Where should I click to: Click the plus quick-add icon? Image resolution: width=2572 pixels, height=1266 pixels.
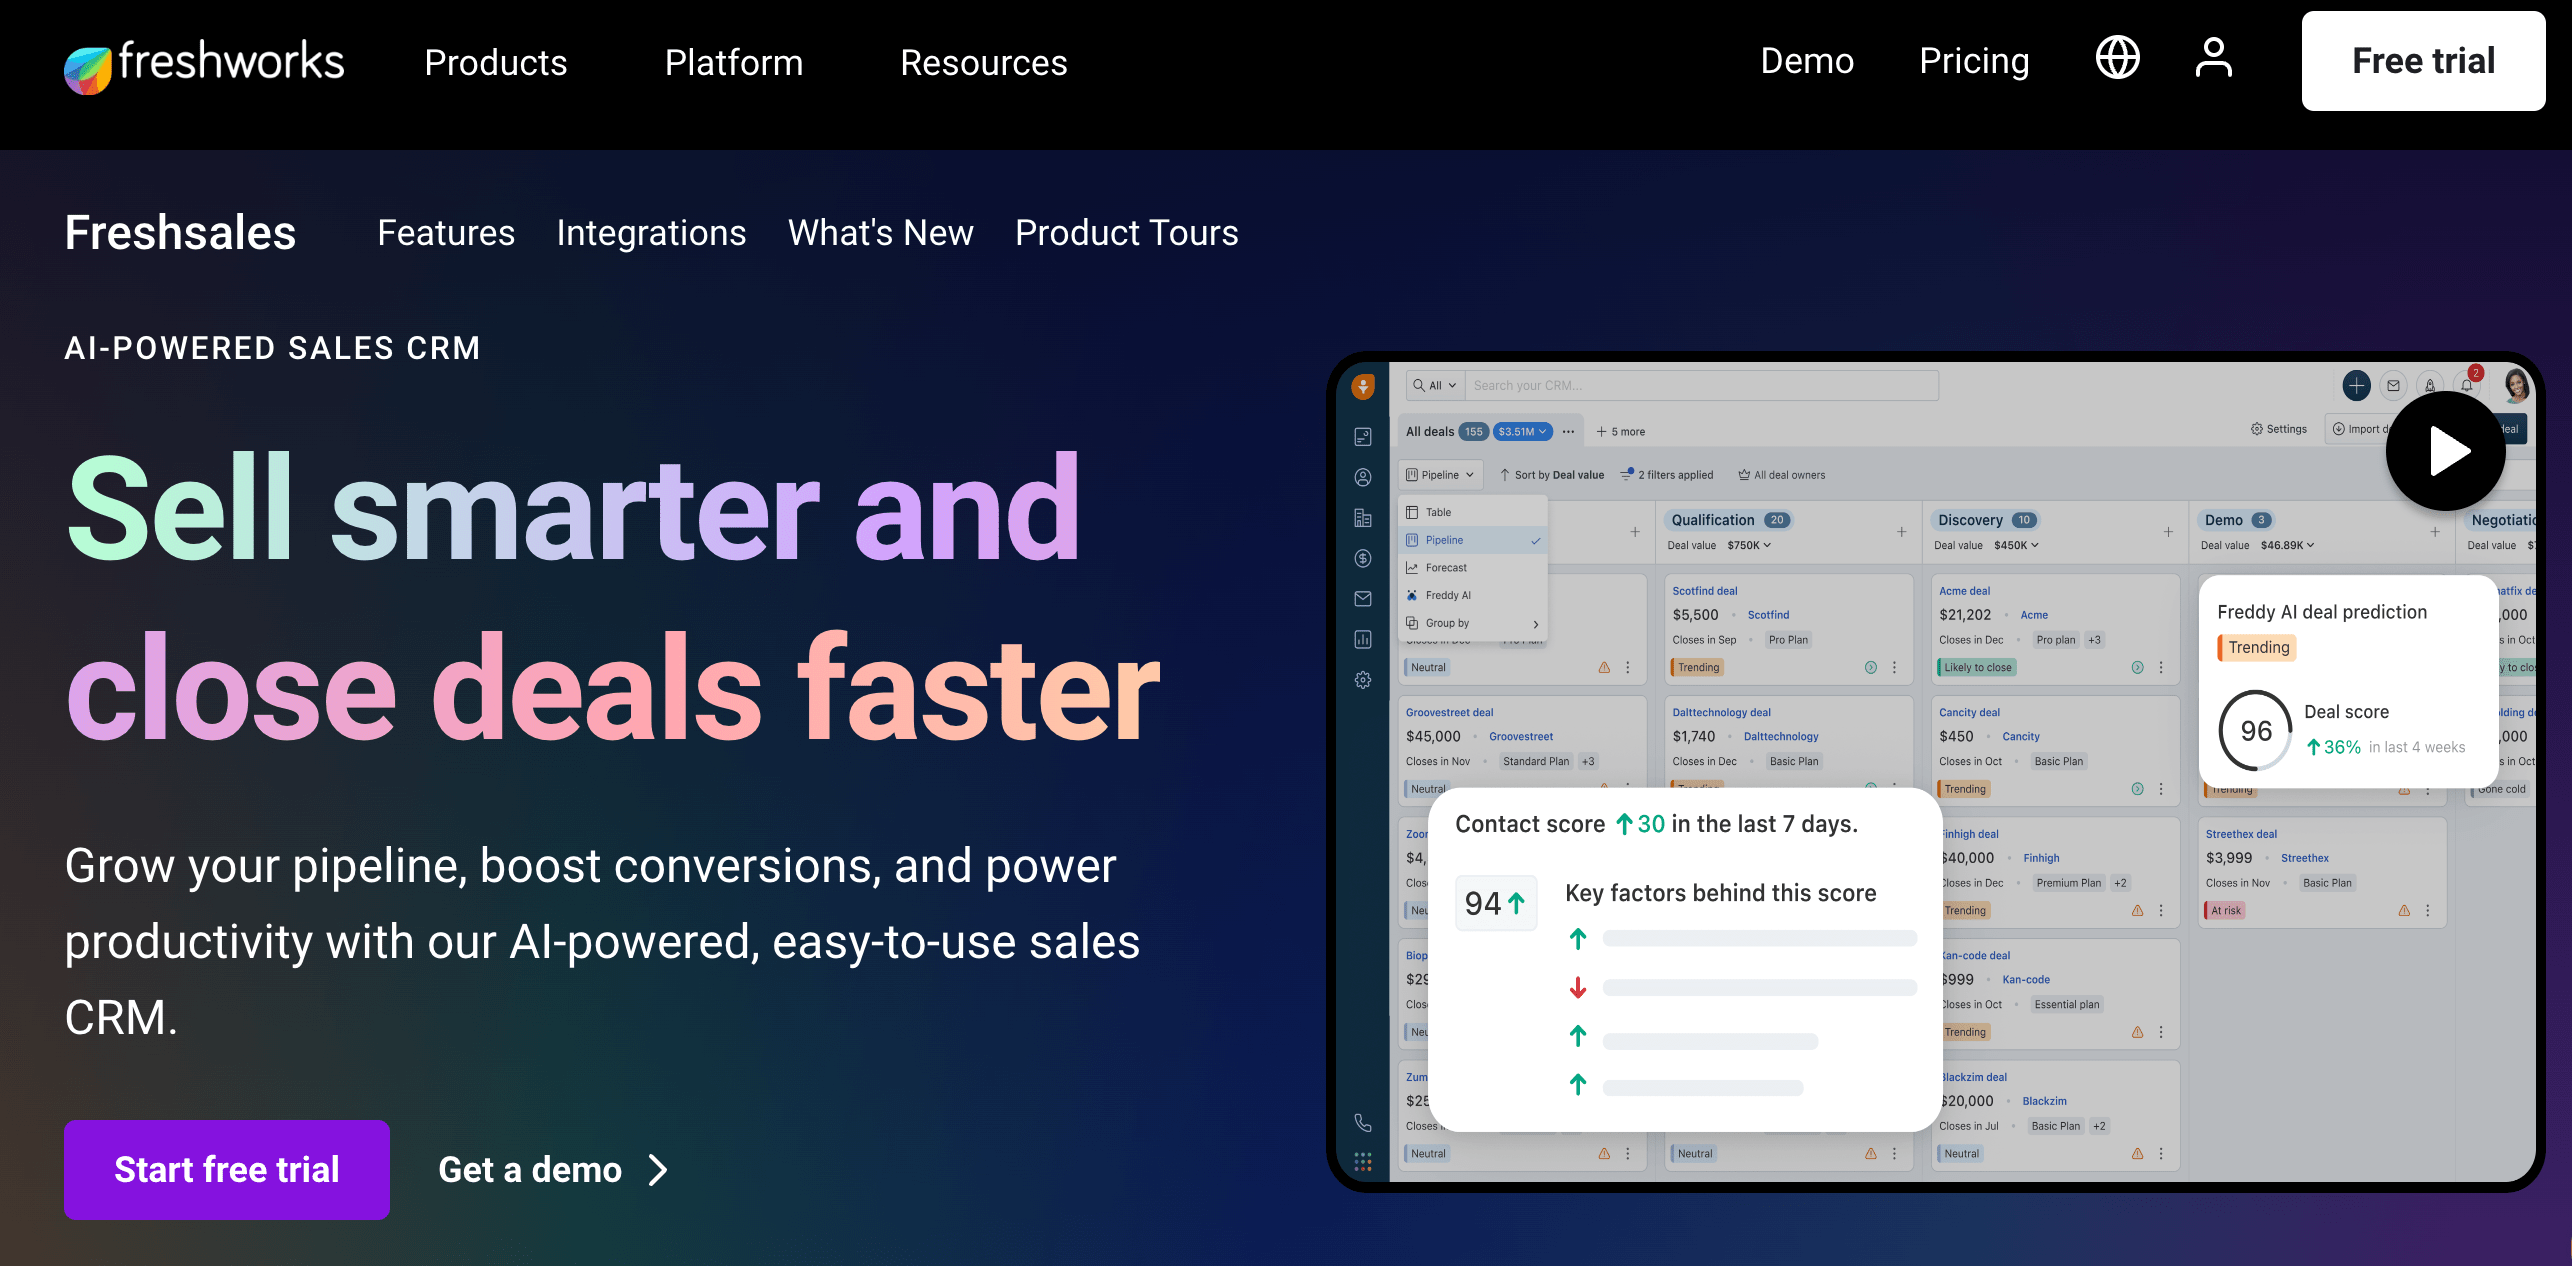2356,385
